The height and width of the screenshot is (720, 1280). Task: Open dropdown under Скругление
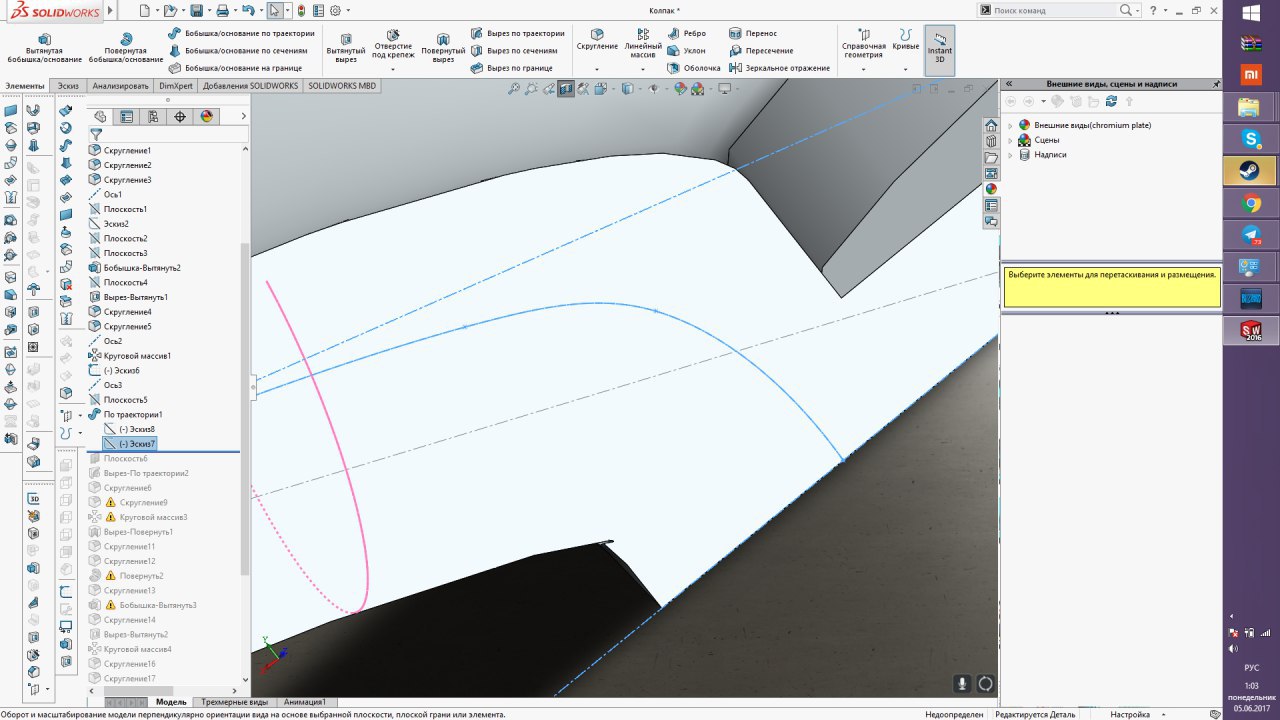click(597, 69)
